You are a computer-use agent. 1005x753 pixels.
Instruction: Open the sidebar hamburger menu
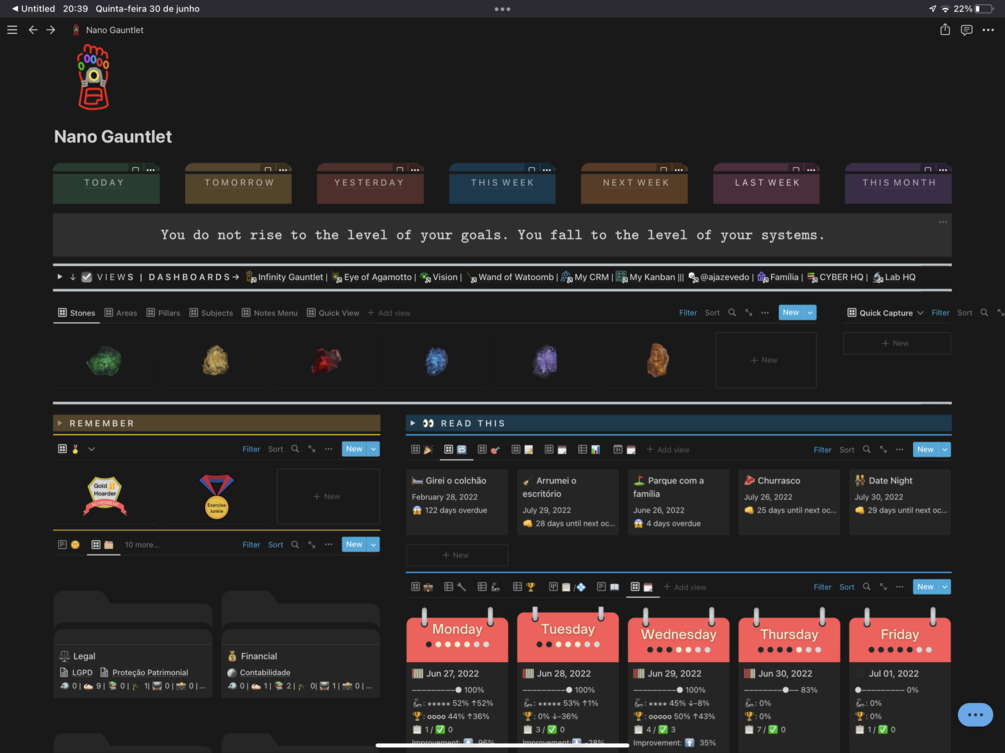pos(12,30)
